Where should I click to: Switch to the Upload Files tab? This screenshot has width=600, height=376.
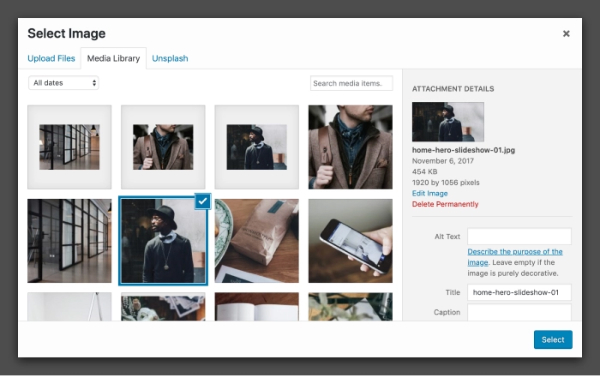click(51, 59)
